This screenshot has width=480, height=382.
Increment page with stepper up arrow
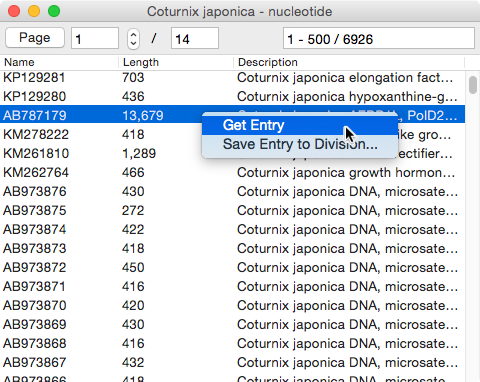133,34
